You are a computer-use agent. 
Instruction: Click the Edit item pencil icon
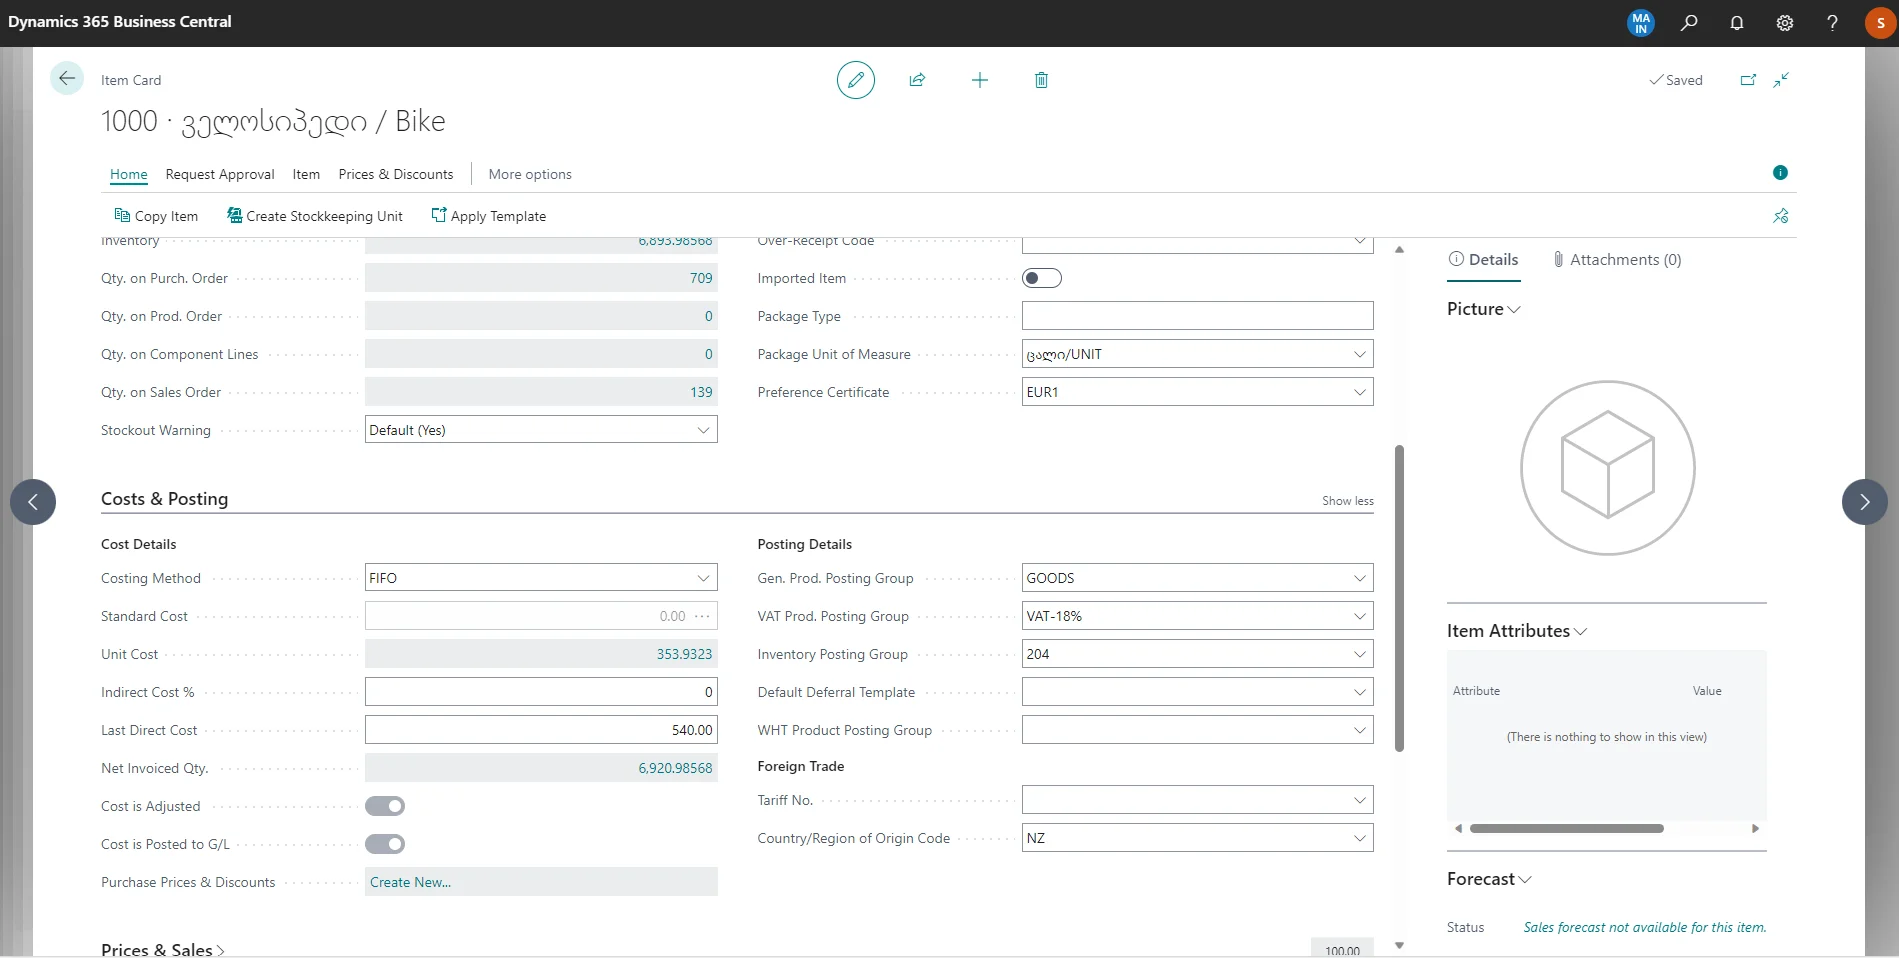point(855,80)
